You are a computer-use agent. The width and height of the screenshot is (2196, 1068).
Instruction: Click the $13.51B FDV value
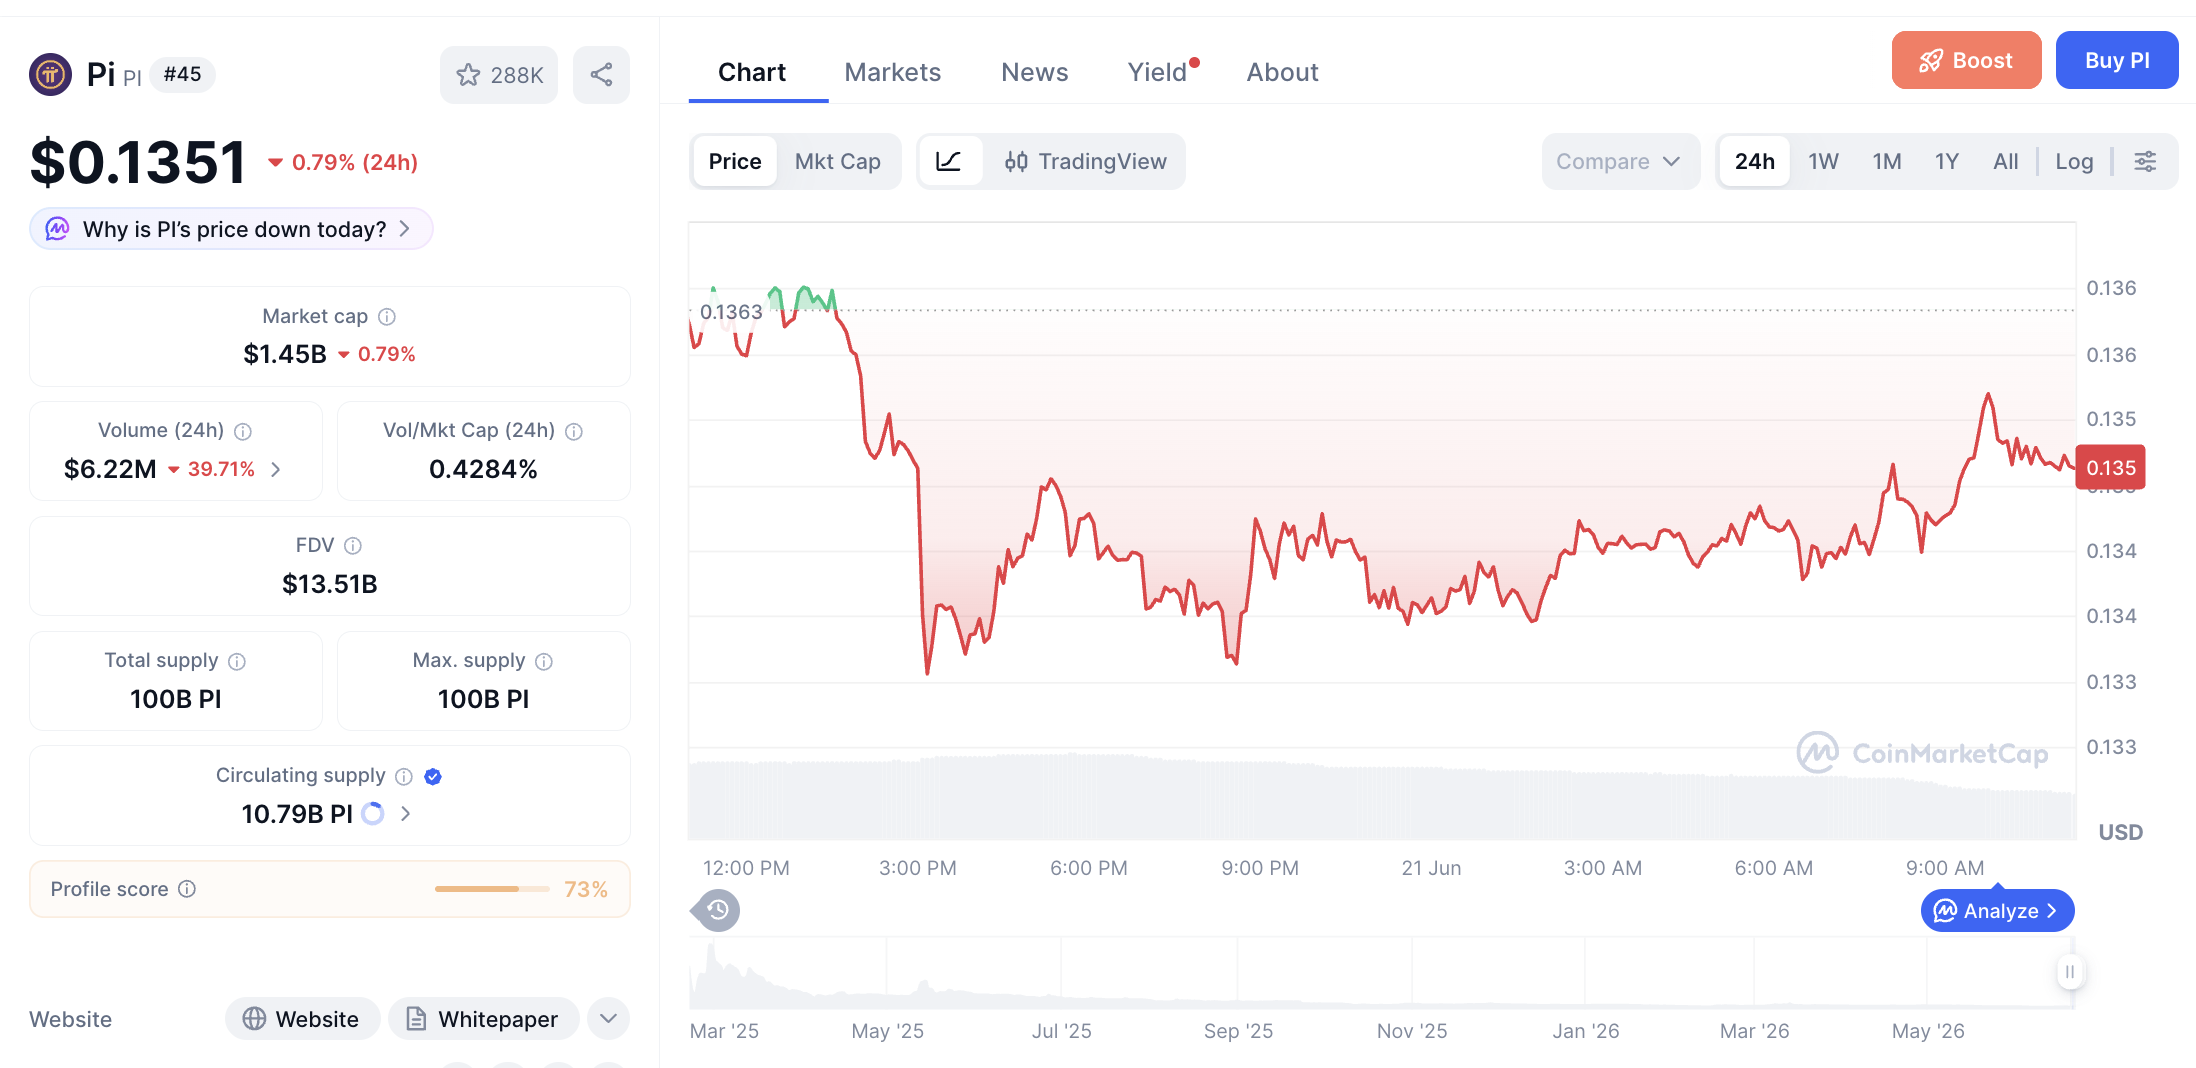pyautogui.click(x=330, y=584)
